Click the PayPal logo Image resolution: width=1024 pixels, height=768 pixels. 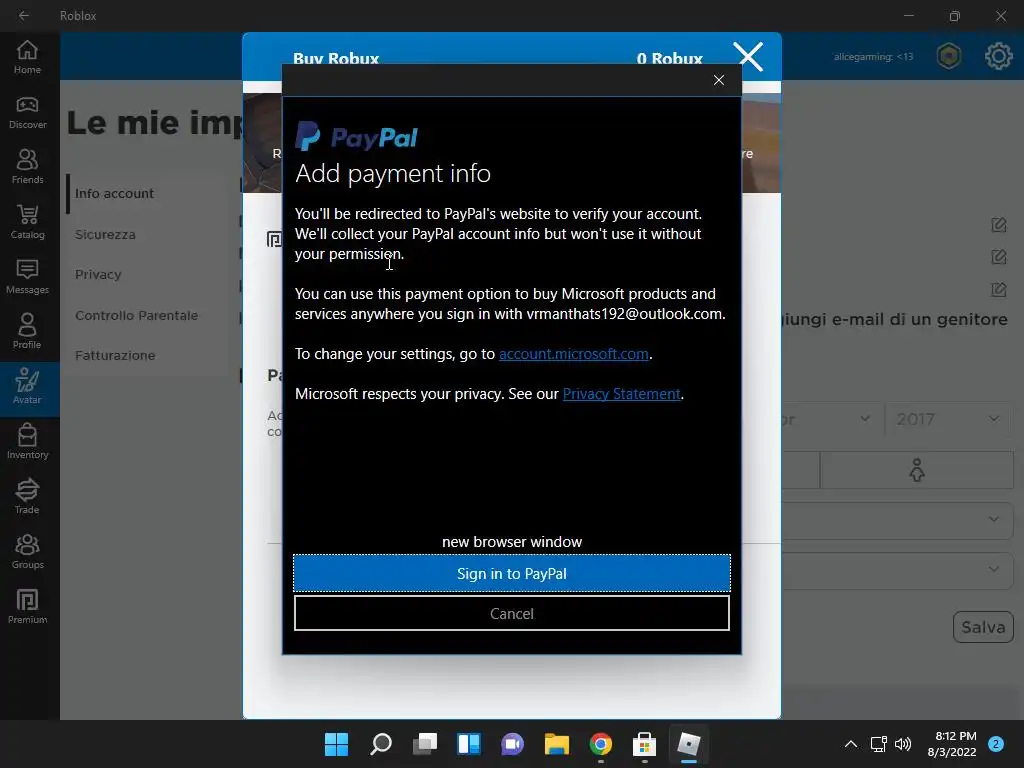click(x=356, y=136)
